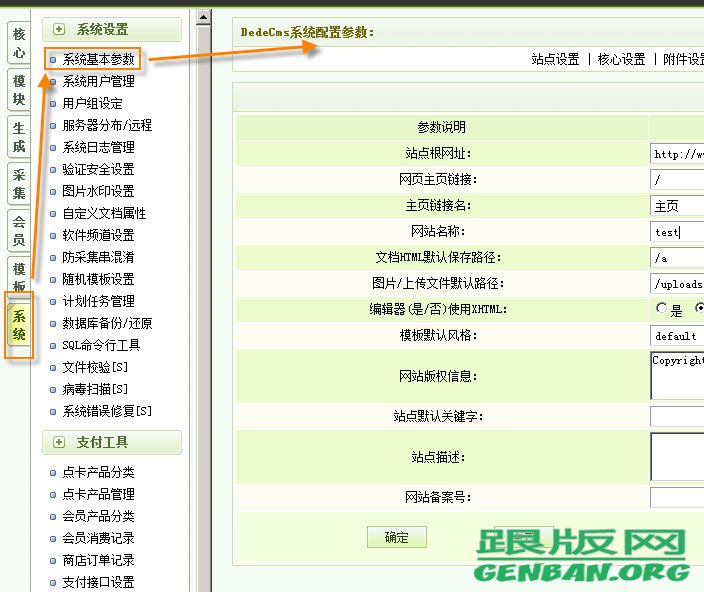Open the 生成 side tab
Viewport: 704px width, 592px height.
tap(19, 137)
